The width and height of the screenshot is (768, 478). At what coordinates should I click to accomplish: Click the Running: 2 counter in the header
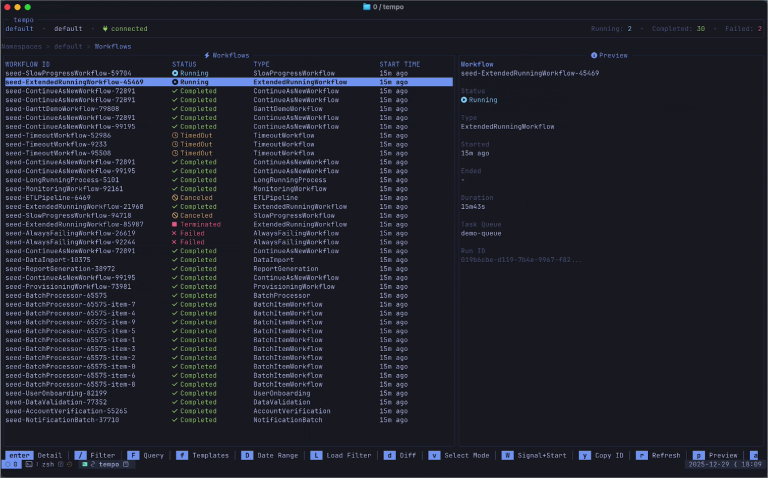[x=611, y=28]
